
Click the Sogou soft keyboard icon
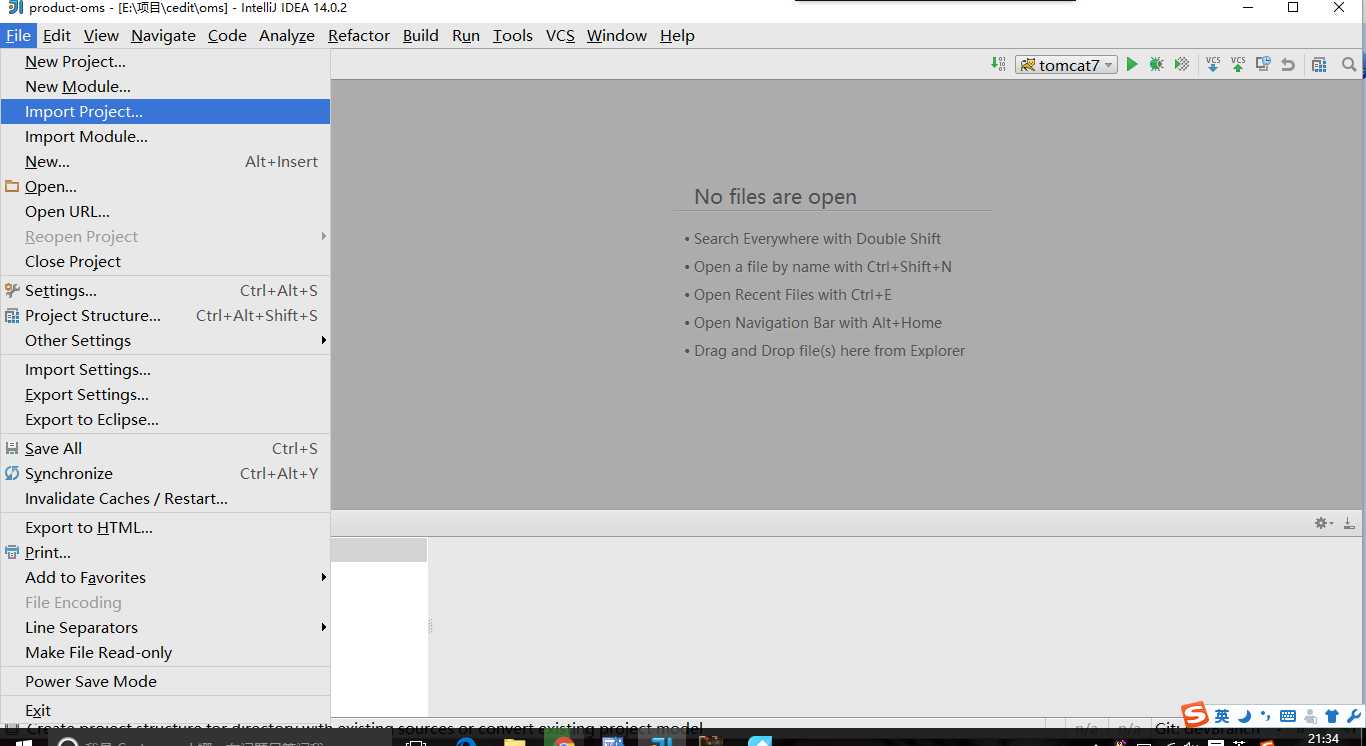[1287, 716]
